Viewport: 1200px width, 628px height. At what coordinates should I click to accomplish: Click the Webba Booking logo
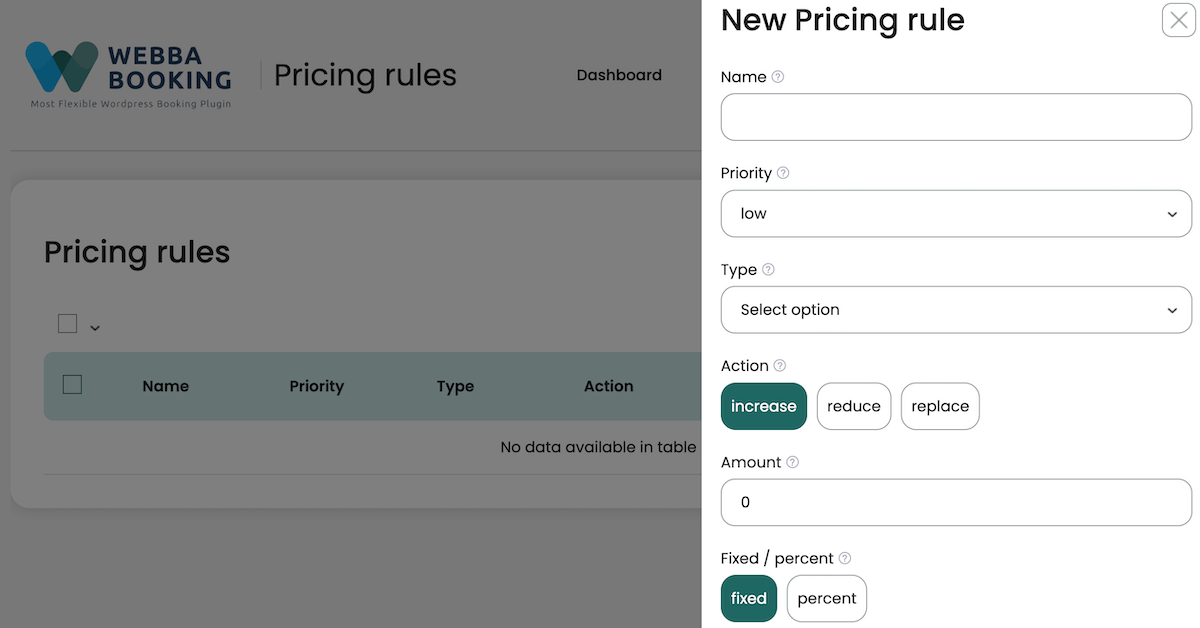[x=128, y=75]
